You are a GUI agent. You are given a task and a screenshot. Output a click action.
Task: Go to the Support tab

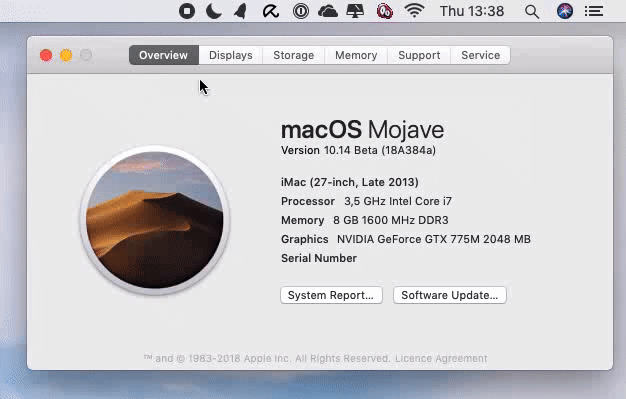coord(419,55)
